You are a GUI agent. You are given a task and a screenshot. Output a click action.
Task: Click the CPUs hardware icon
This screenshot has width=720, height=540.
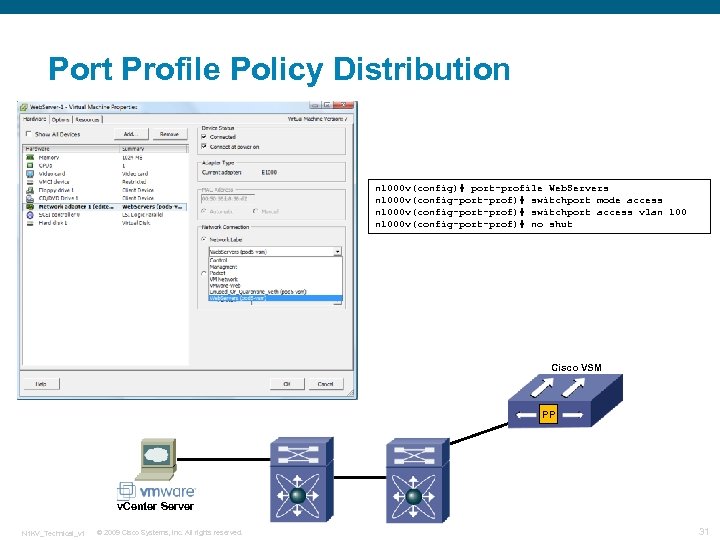click(x=30, y=165)
